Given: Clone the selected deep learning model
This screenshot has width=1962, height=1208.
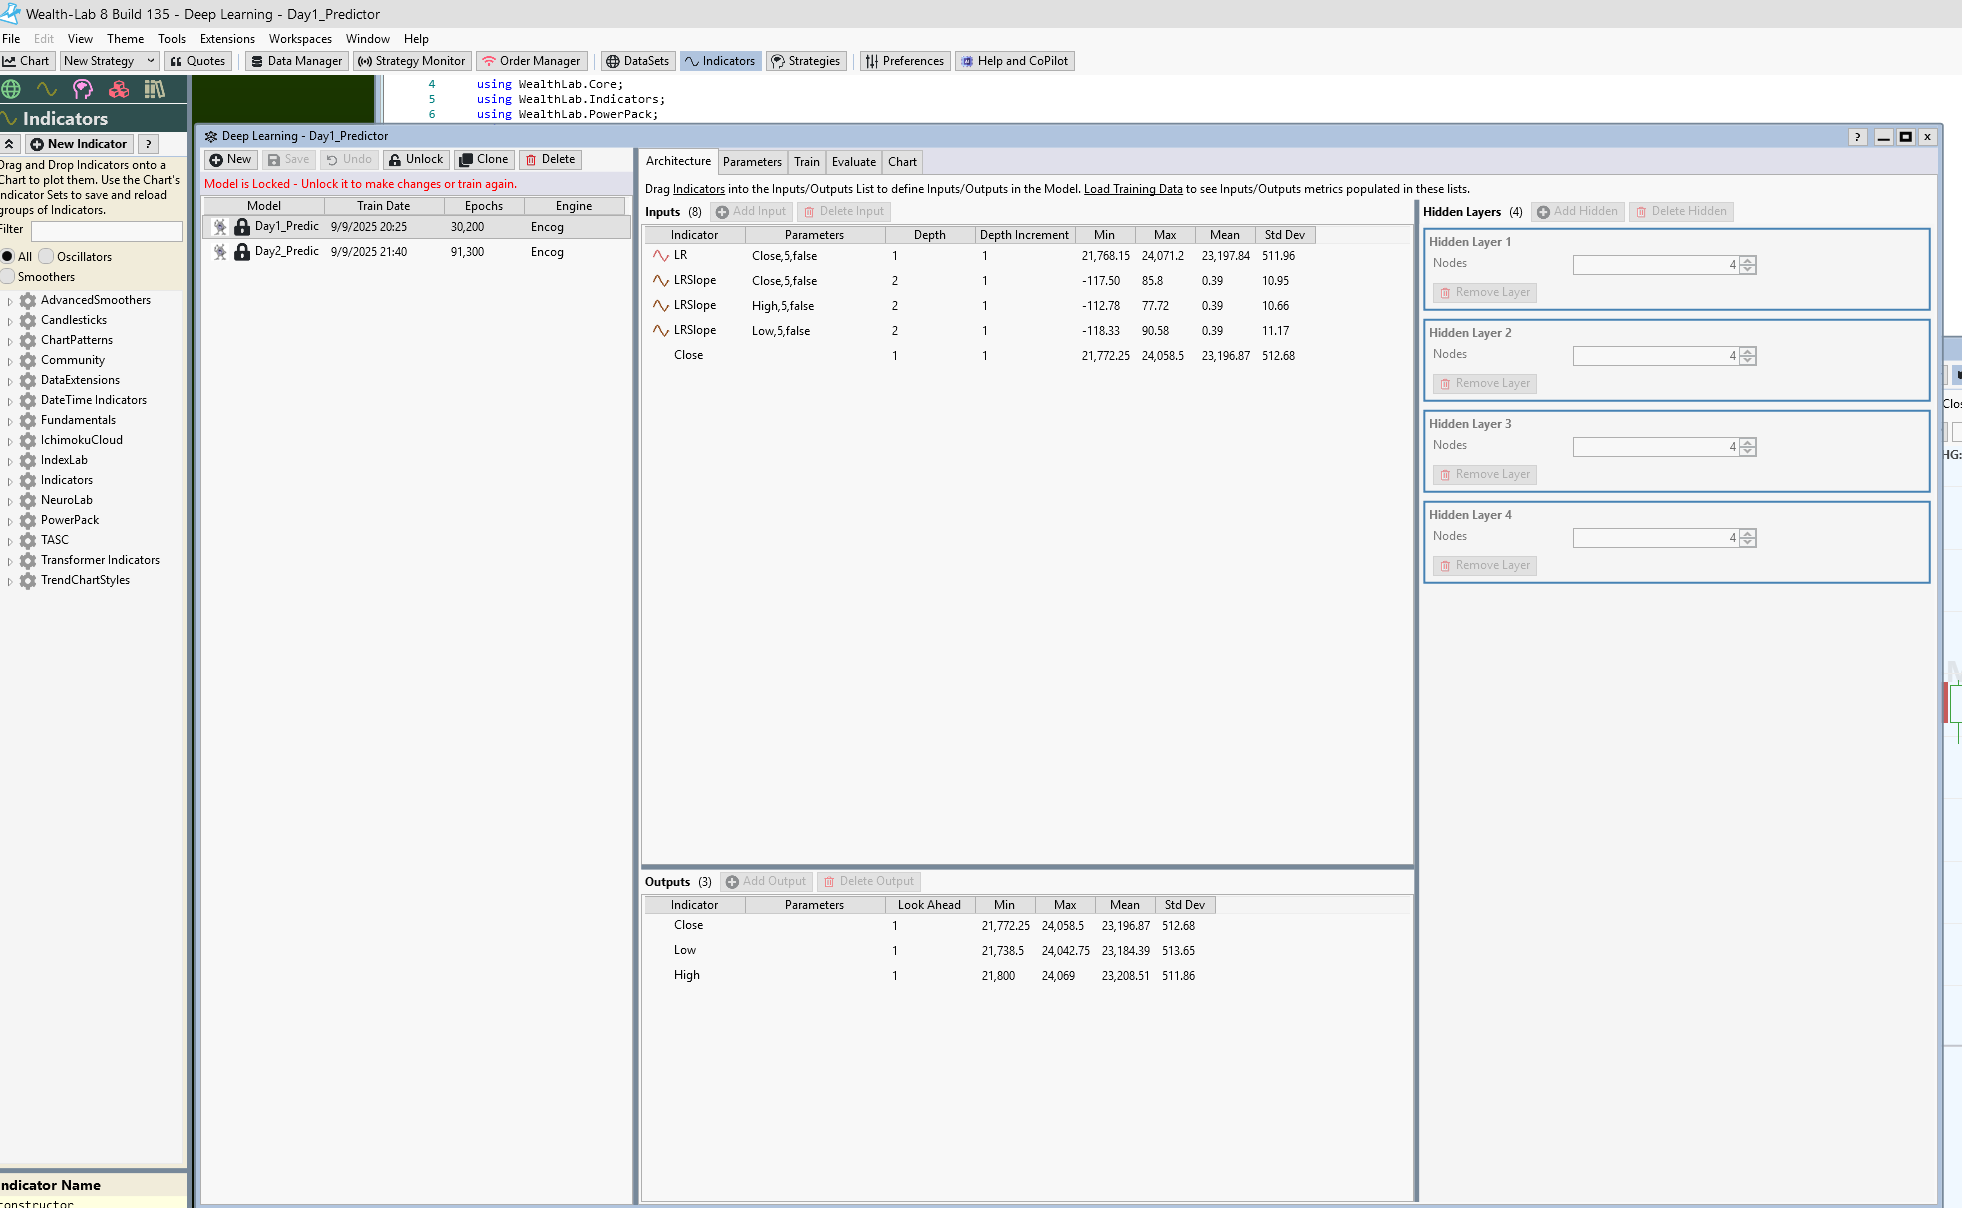Looking at the screenshot, I should (x=483, y=159).
